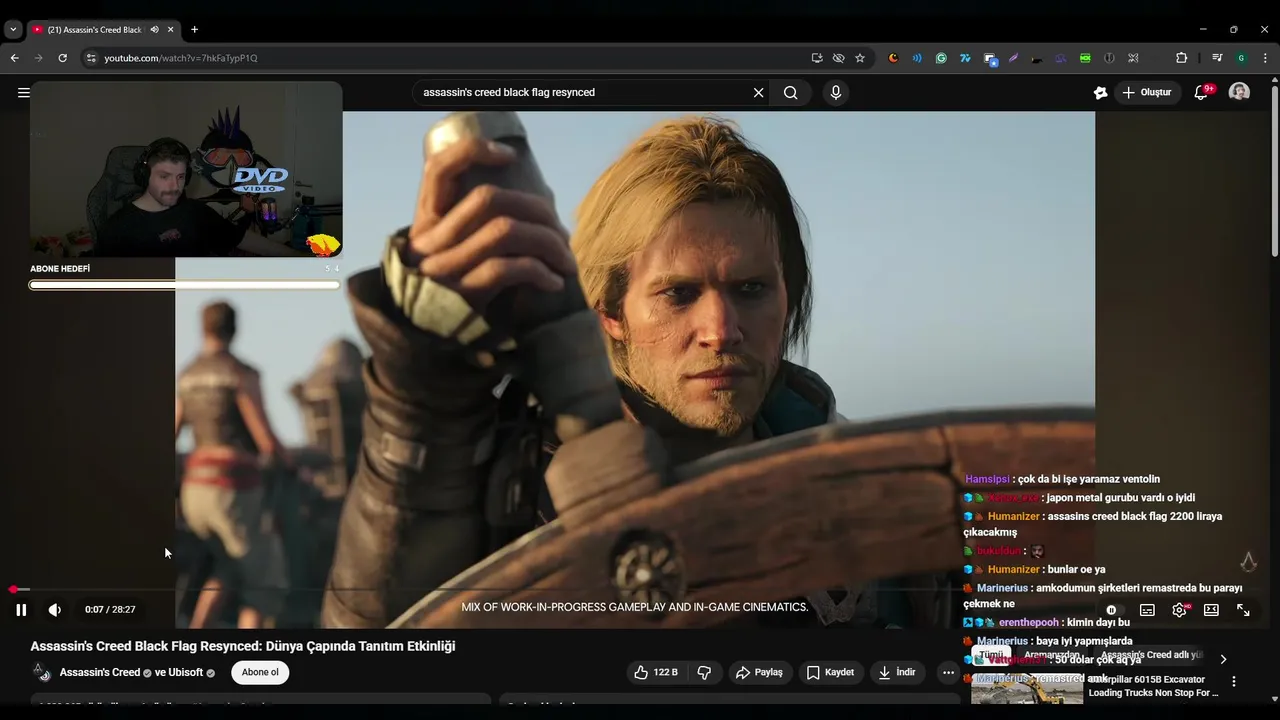Open the extensions puzzle-piece menu
The image size is (1280, 720).
(1181, 58)
